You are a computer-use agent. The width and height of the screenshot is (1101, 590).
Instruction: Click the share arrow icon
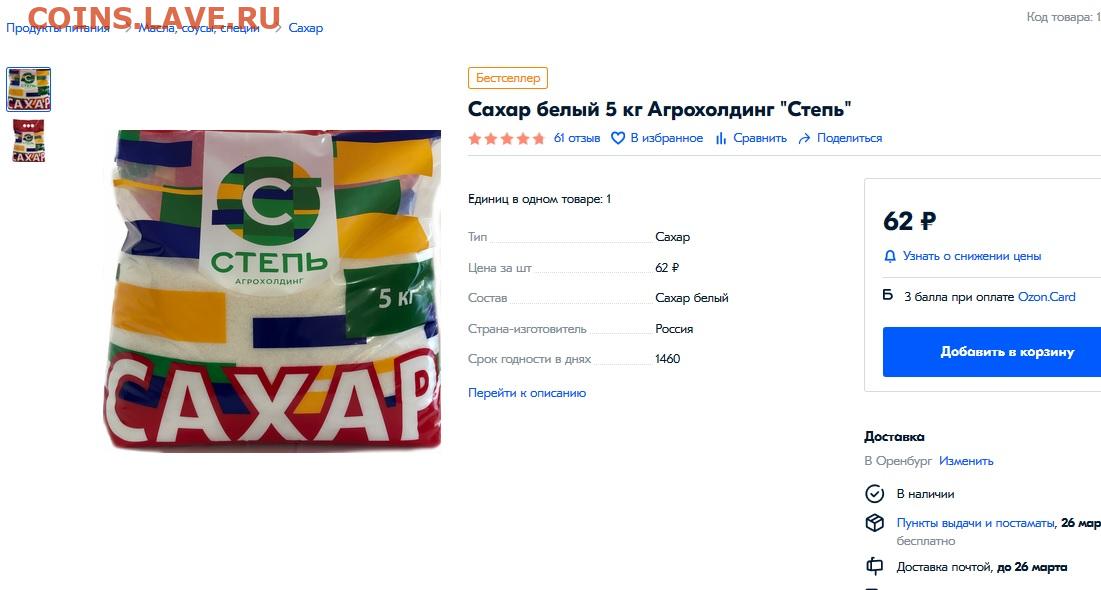(804, 138)
